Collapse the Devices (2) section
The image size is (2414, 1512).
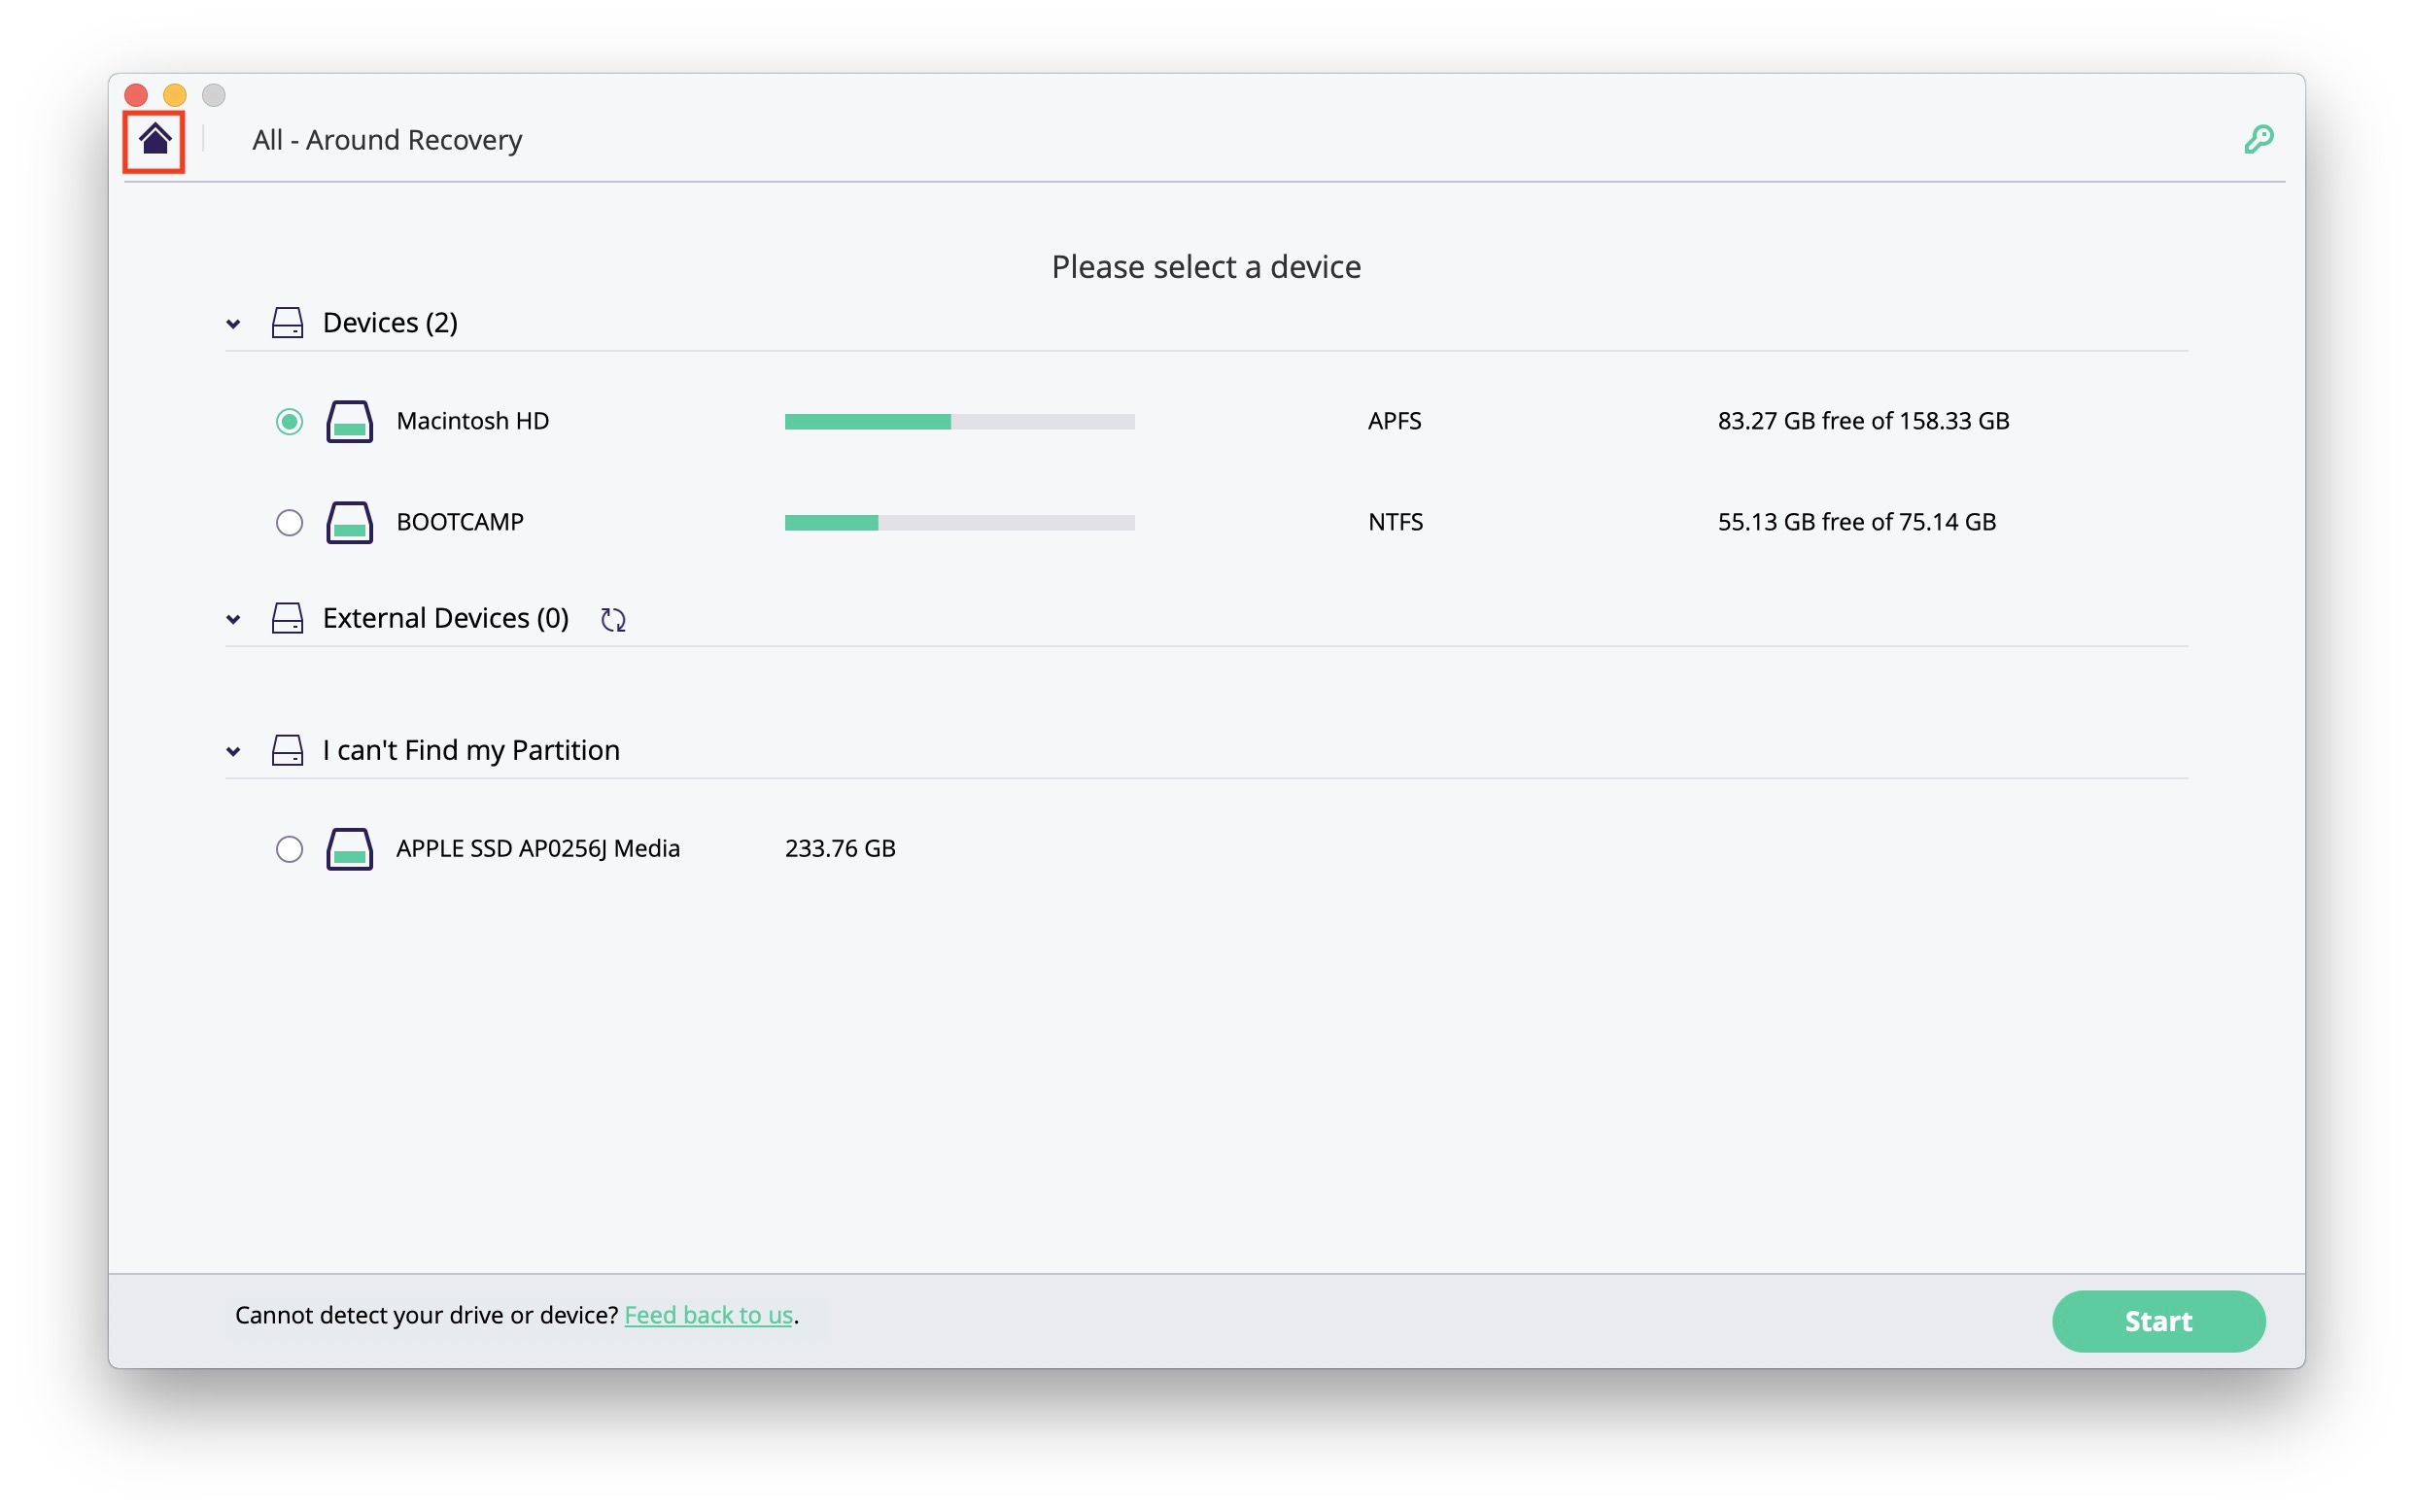(233, 324)
